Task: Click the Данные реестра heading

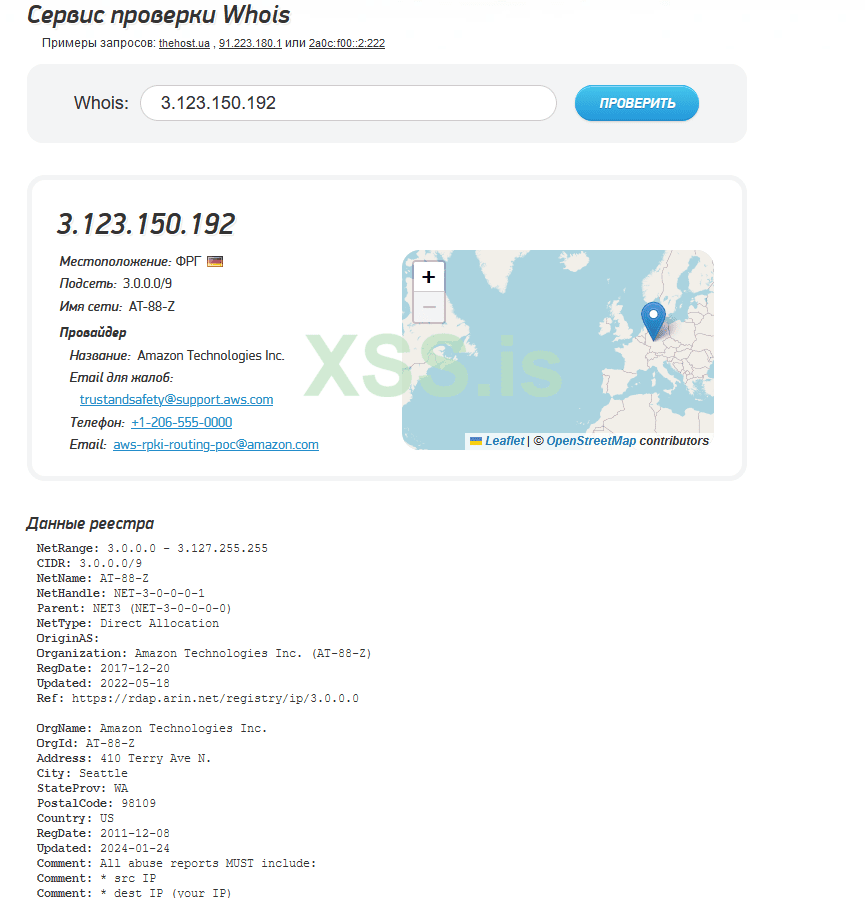Action: tap(90, 523)
